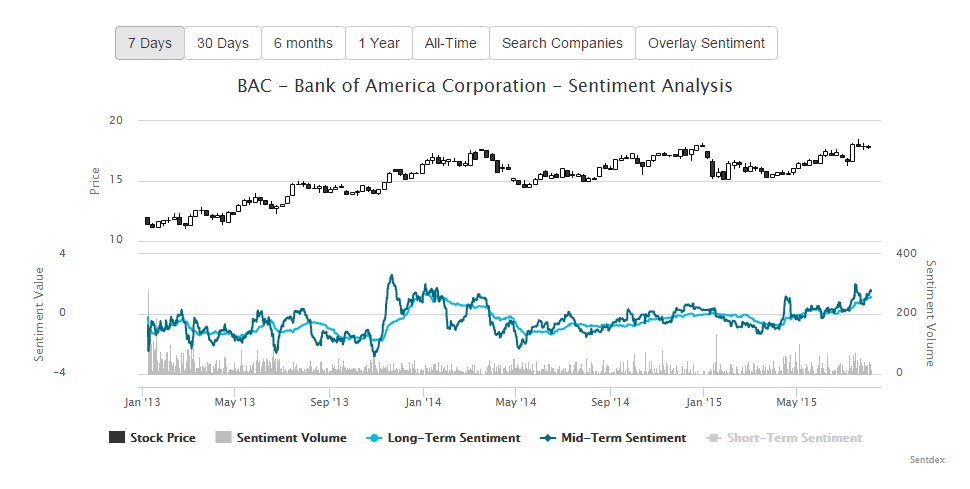Click the Jan '14 x-axis marker
The image size is (970, 489).
point(424,402)
